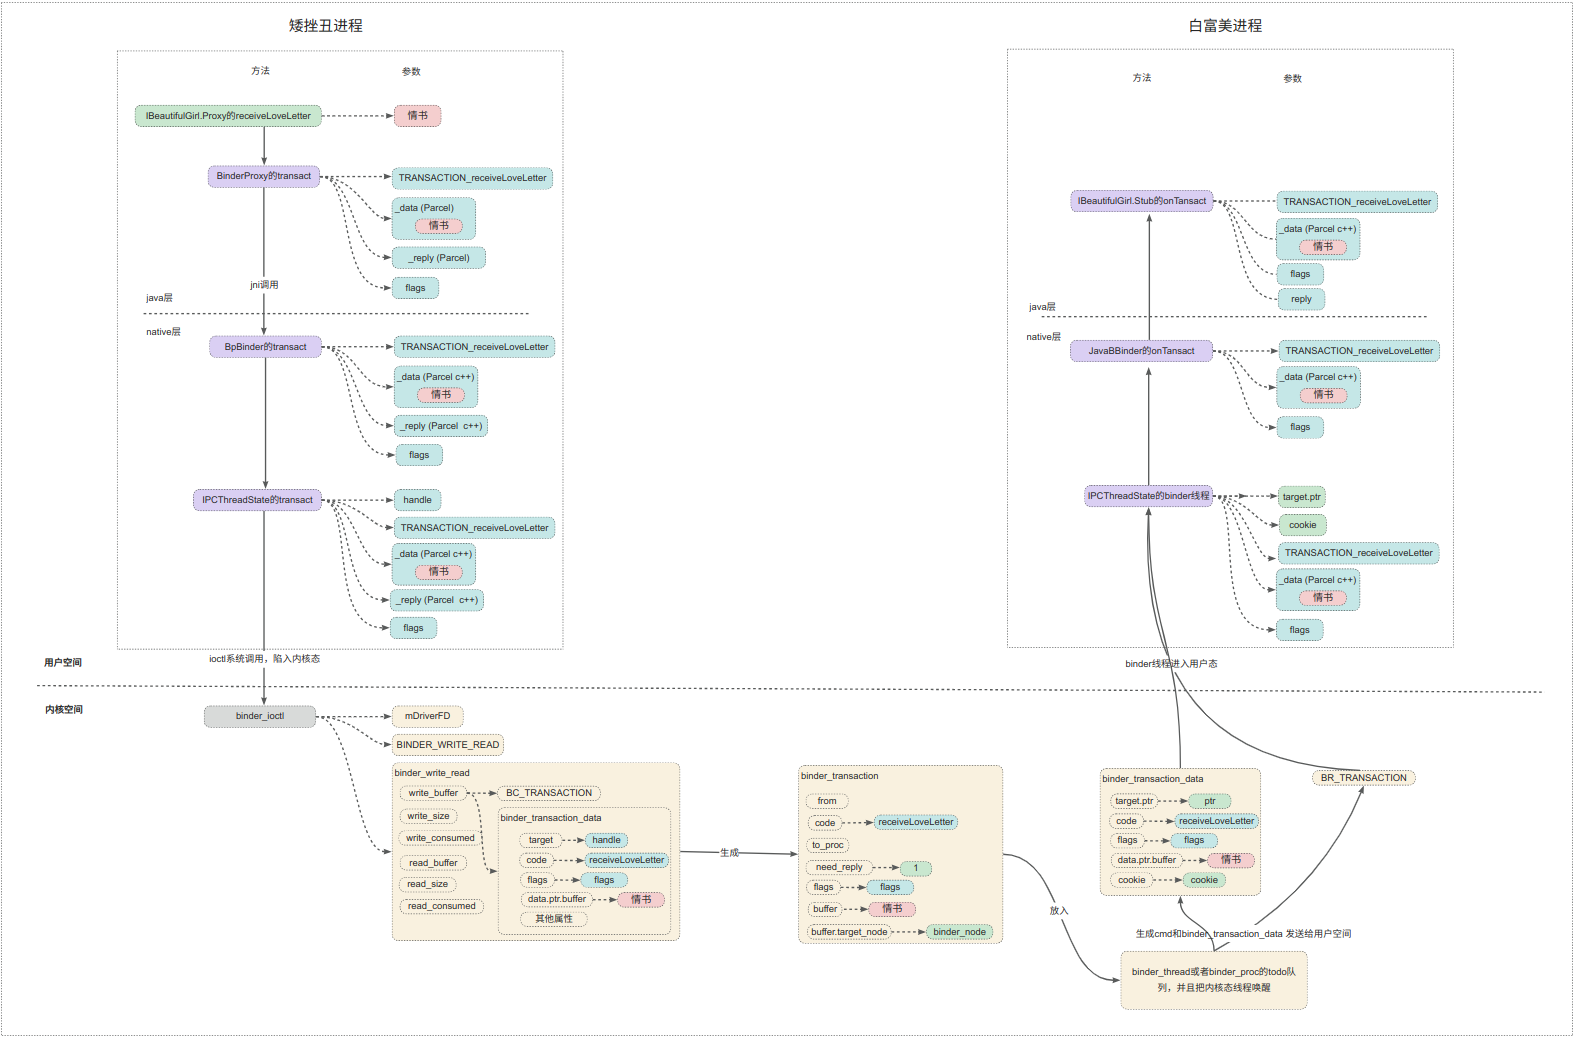1575x1038 pixels.
Task: Select the to_proc field
Action: tap(828, 845)
